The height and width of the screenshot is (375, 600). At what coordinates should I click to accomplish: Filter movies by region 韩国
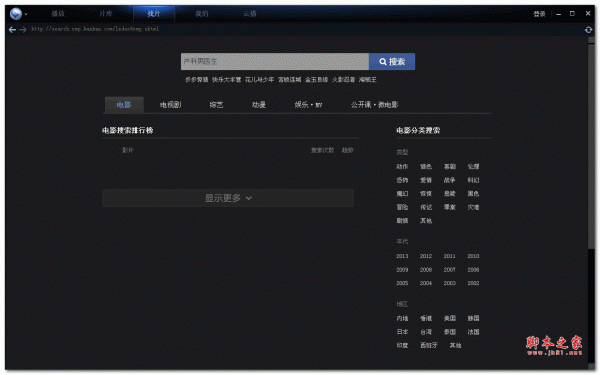pos(473,318)
